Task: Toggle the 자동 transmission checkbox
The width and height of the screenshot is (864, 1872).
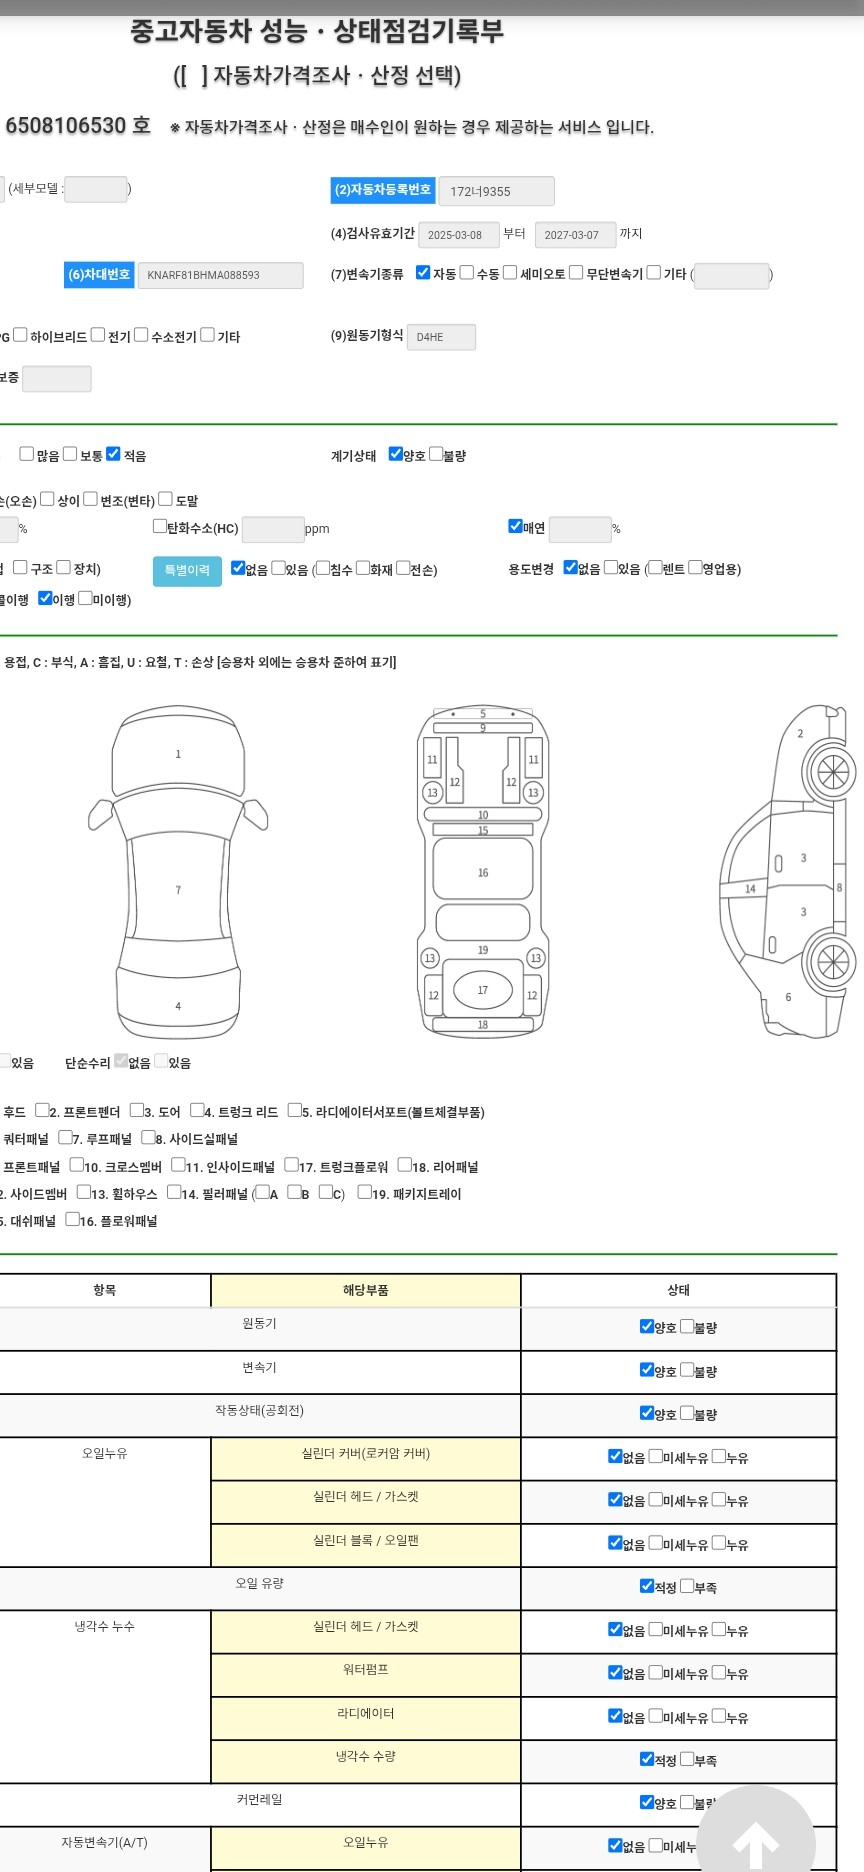Action: pos(423,273)
